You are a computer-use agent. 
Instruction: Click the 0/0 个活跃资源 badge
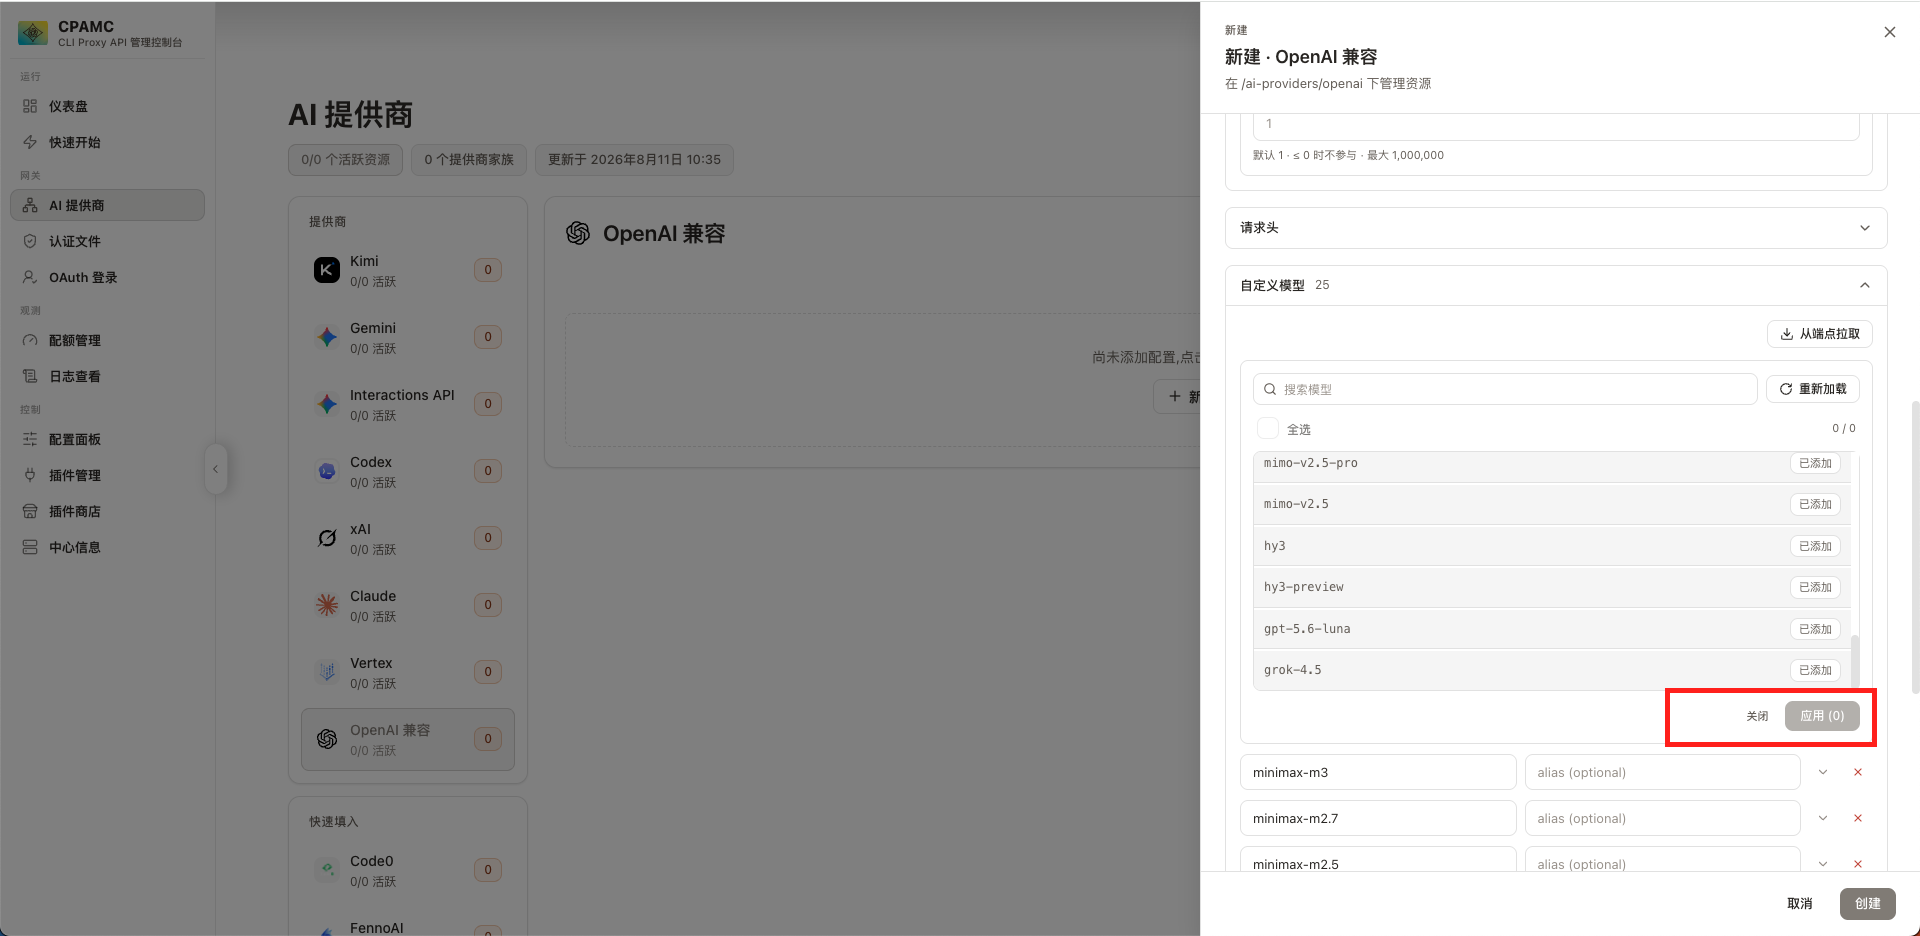pyautogui.click(x=346, y=160)
